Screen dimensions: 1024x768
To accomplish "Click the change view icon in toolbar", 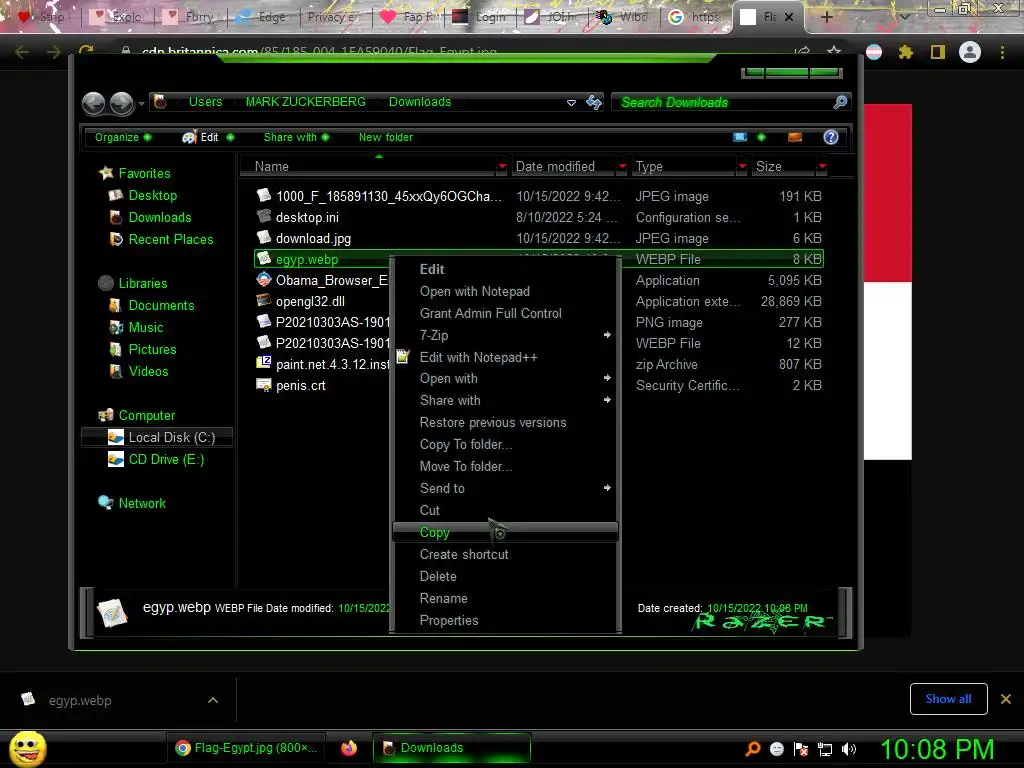I will tap(740, 137).
